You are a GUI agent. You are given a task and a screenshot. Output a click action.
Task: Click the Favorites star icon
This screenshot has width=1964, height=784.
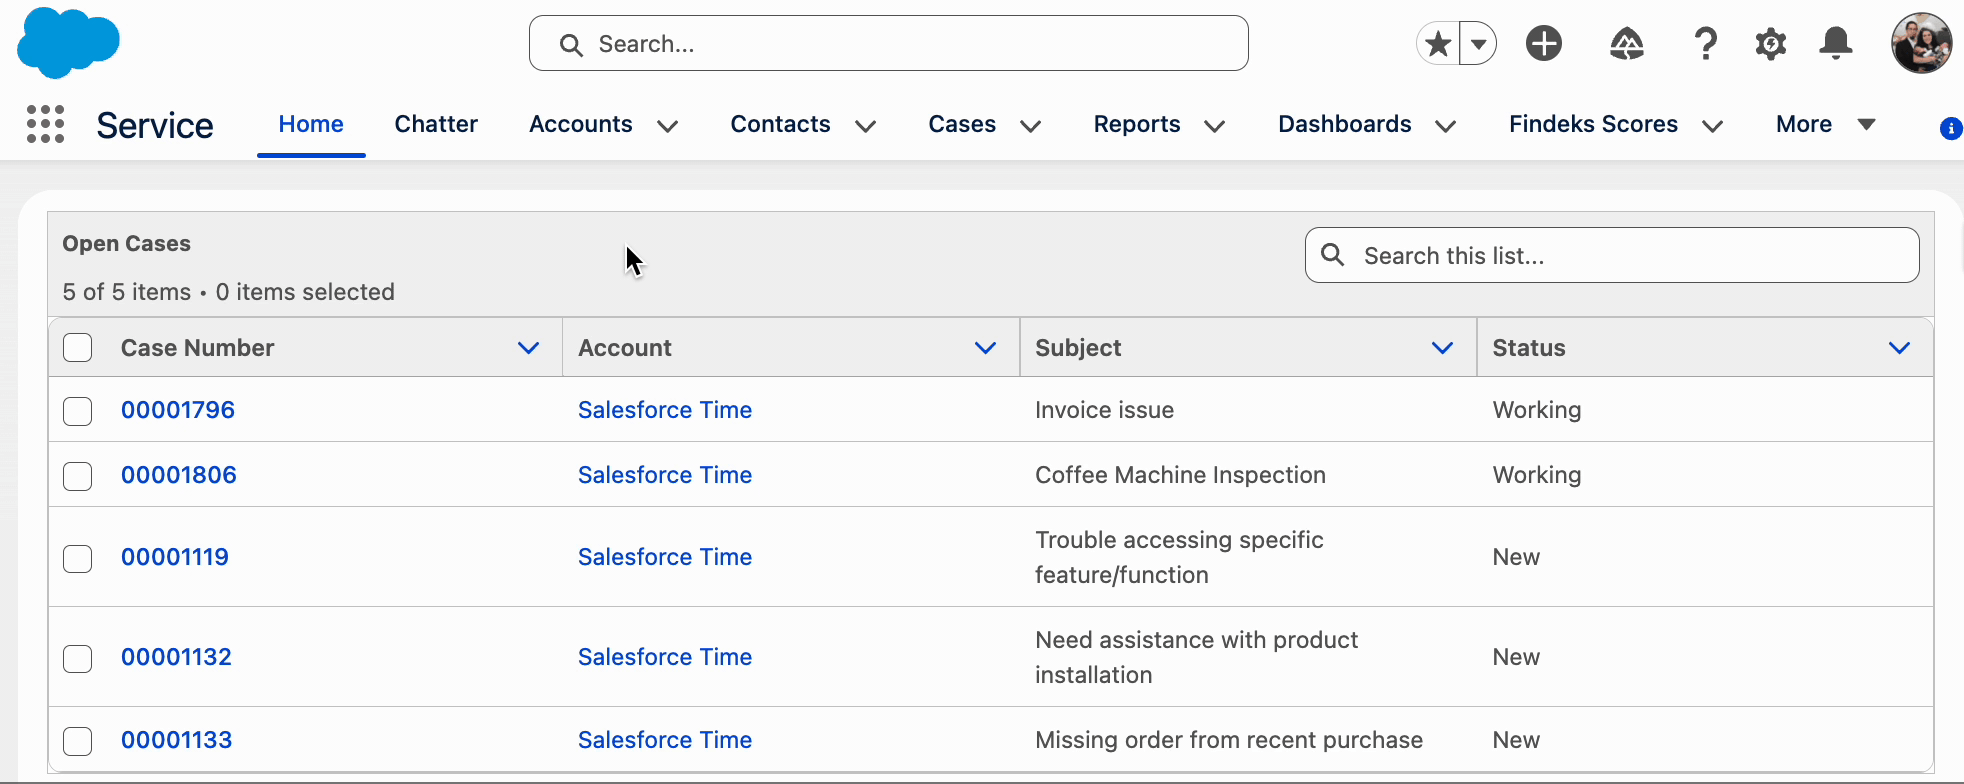pos(1438,44)
